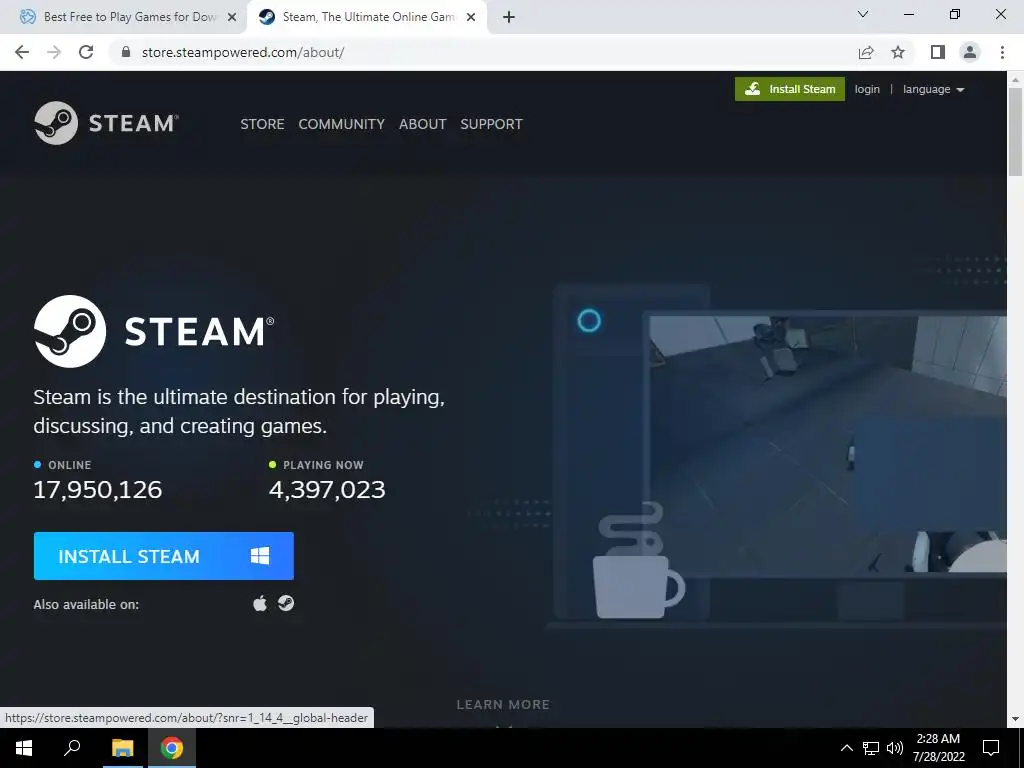The width and height of the screenshot is (1024, 768).
Task: Open the COMMUNITY menu
Action: coord(342,124)
